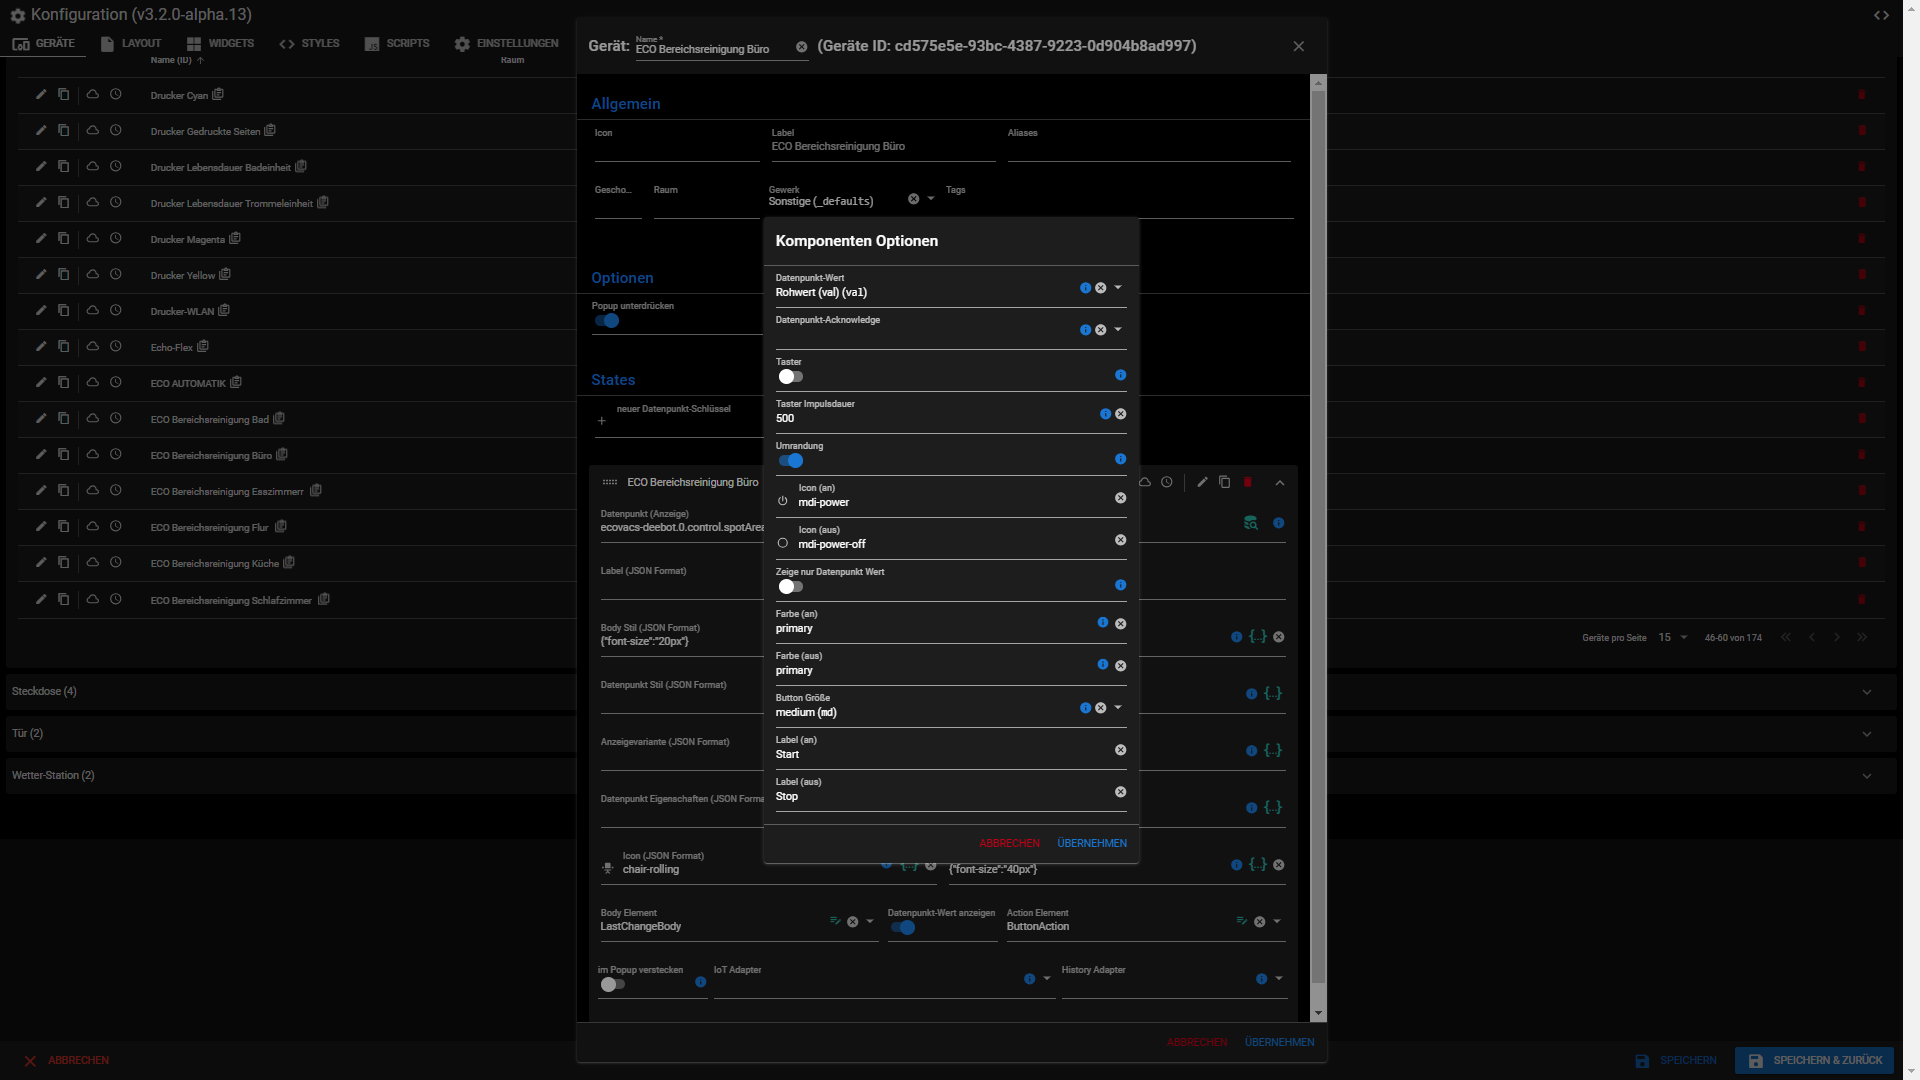Image resolution: width=1920 pixels, height=1080 pixels.
Task: Expand the Tür (2) group
Action: tap(951, 734)
